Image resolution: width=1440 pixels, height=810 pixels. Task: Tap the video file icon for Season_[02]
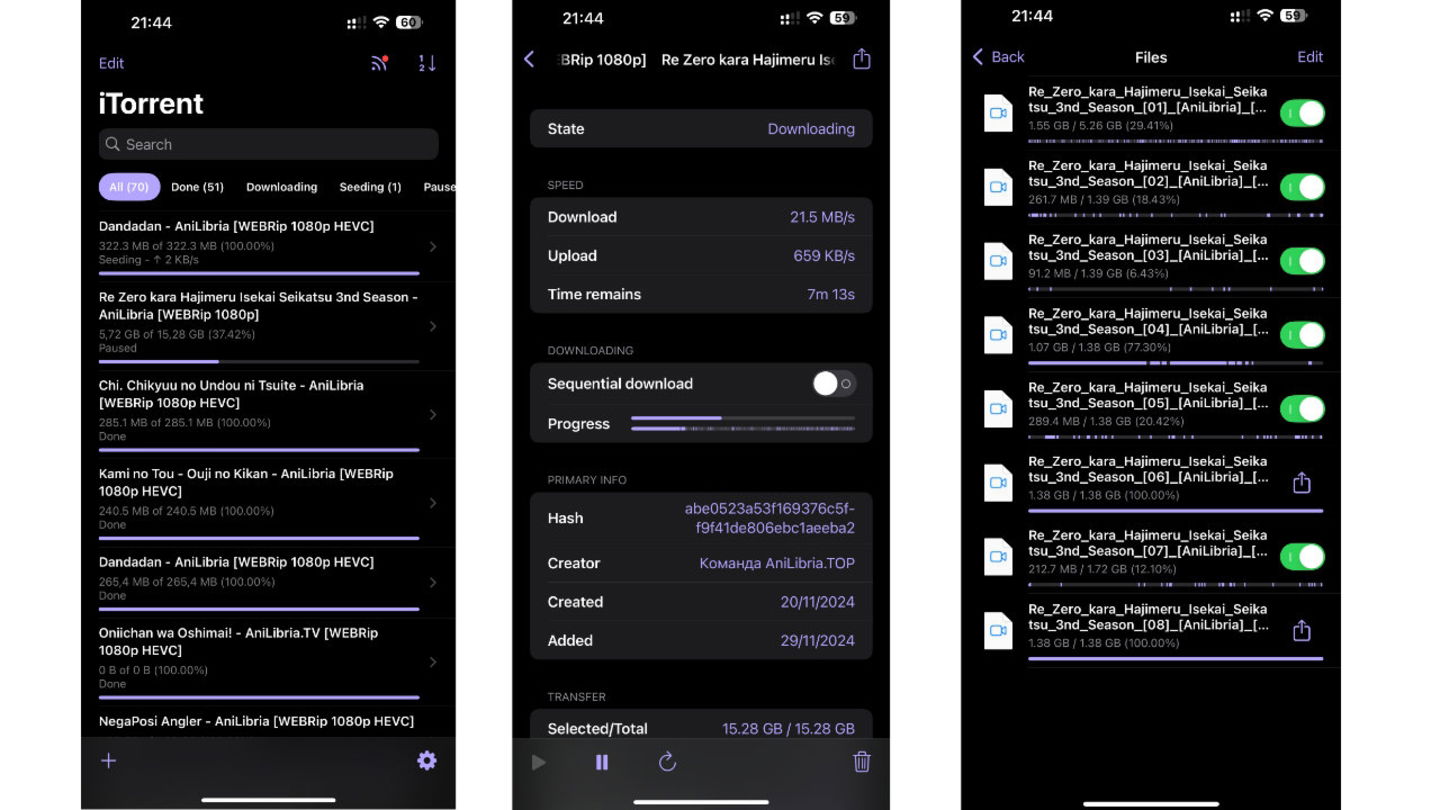click(998, 187)
